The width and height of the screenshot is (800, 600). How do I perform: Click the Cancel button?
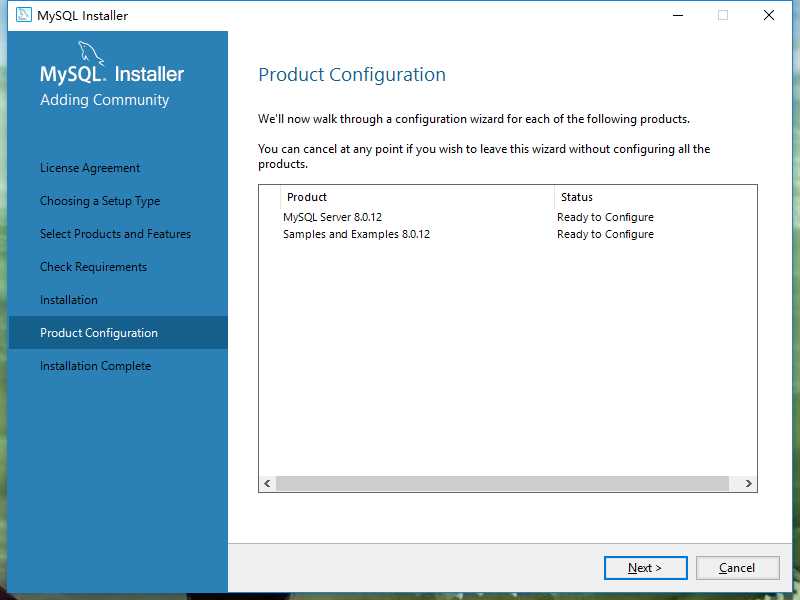(x=737, y=568)
